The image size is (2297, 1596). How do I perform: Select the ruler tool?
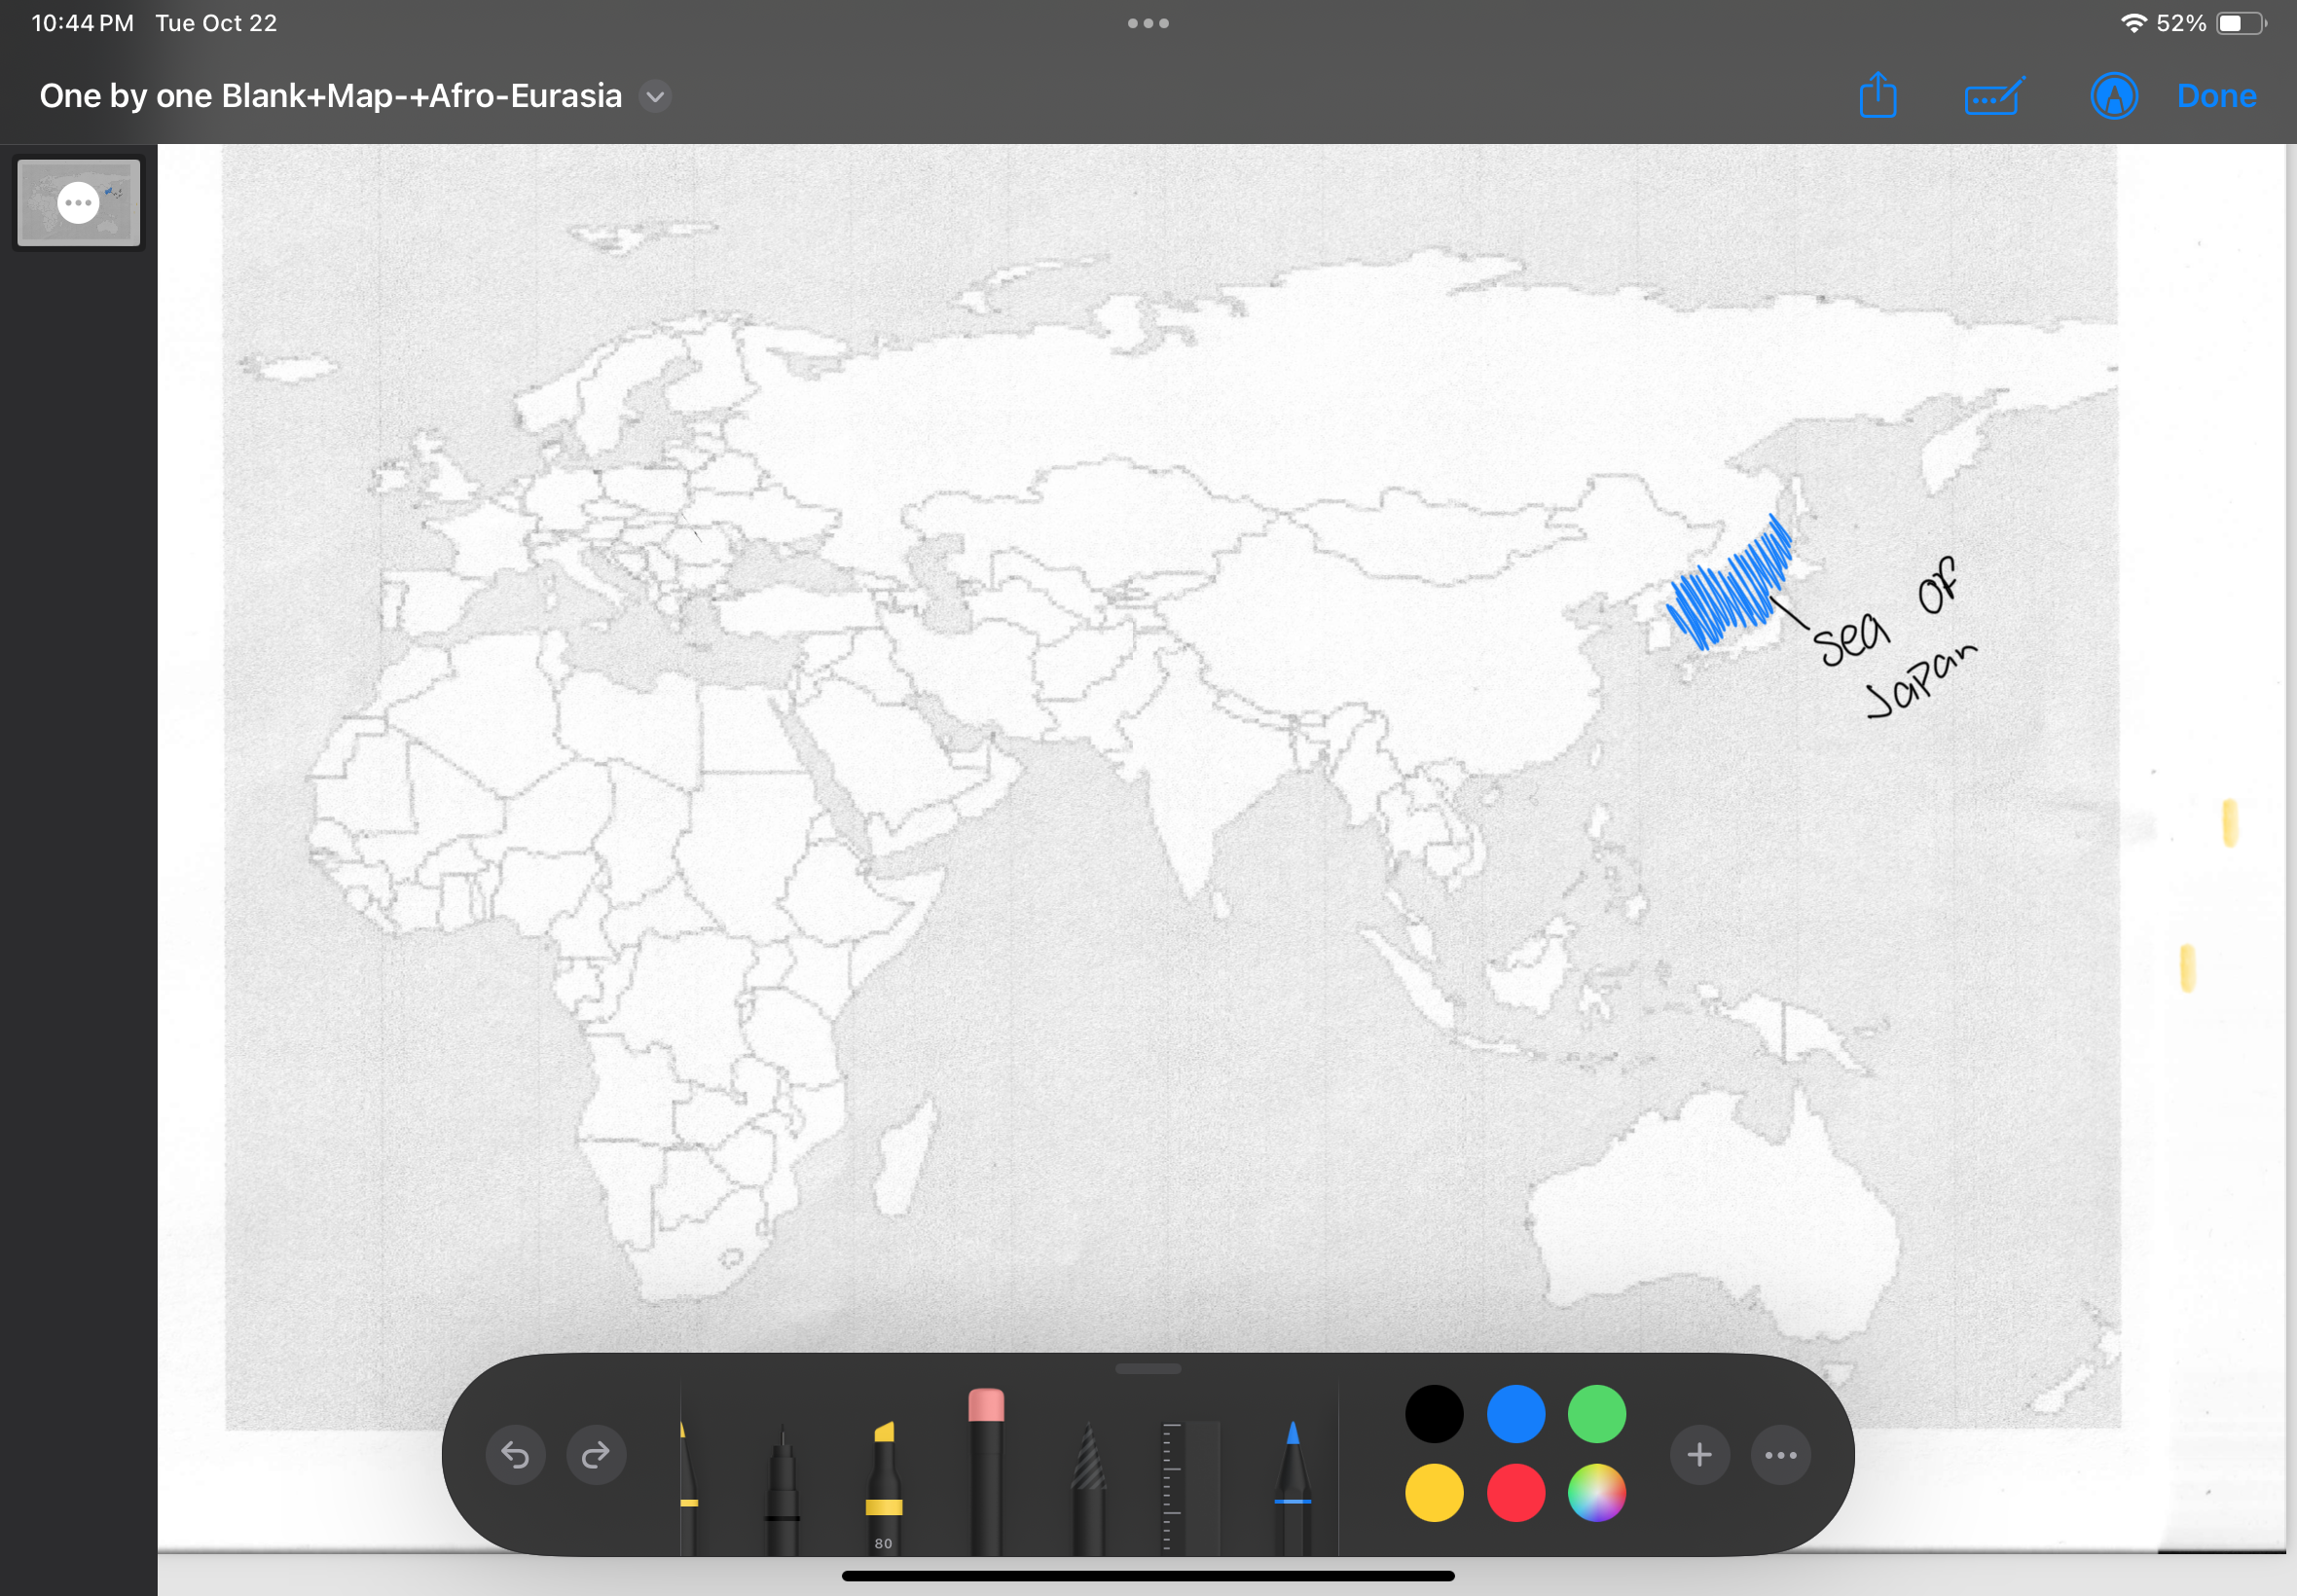click(1190, 1488)
